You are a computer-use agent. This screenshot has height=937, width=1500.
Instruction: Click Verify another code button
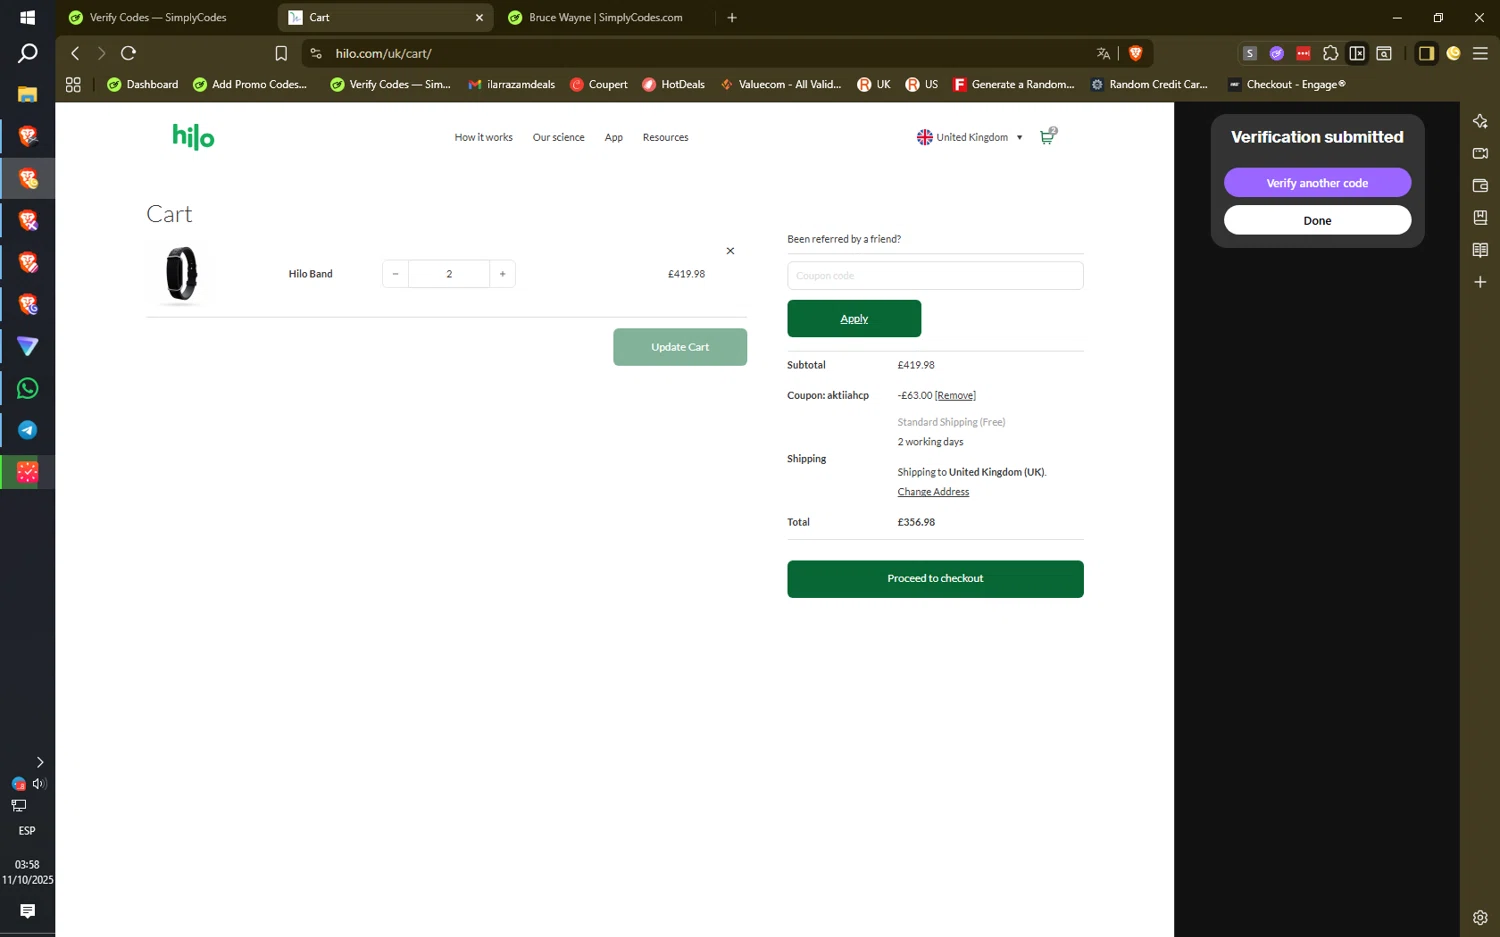click(x=1317, y=183)
